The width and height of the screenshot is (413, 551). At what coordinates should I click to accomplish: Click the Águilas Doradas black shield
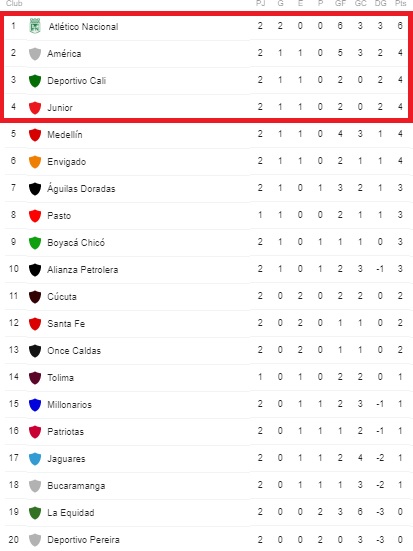[x=35, y=189]
